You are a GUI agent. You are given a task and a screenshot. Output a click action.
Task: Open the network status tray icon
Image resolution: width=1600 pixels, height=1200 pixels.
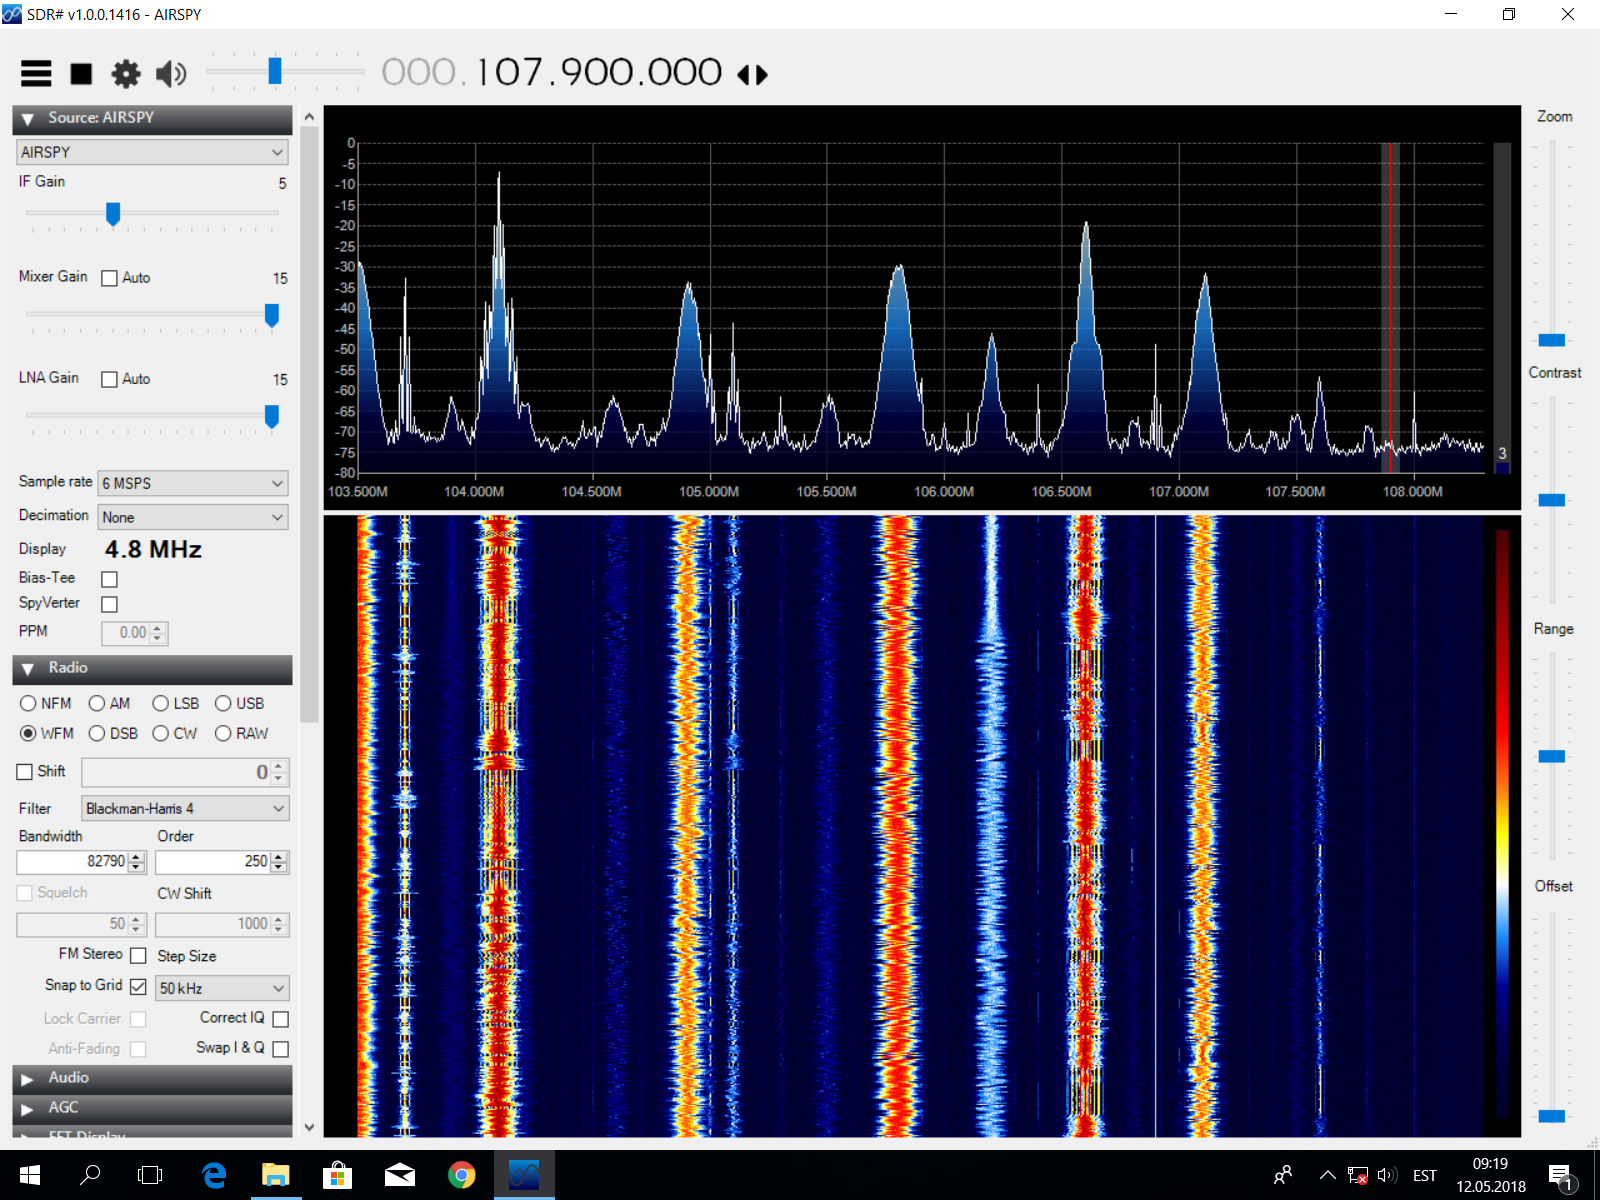[x=1357, y=1176]
